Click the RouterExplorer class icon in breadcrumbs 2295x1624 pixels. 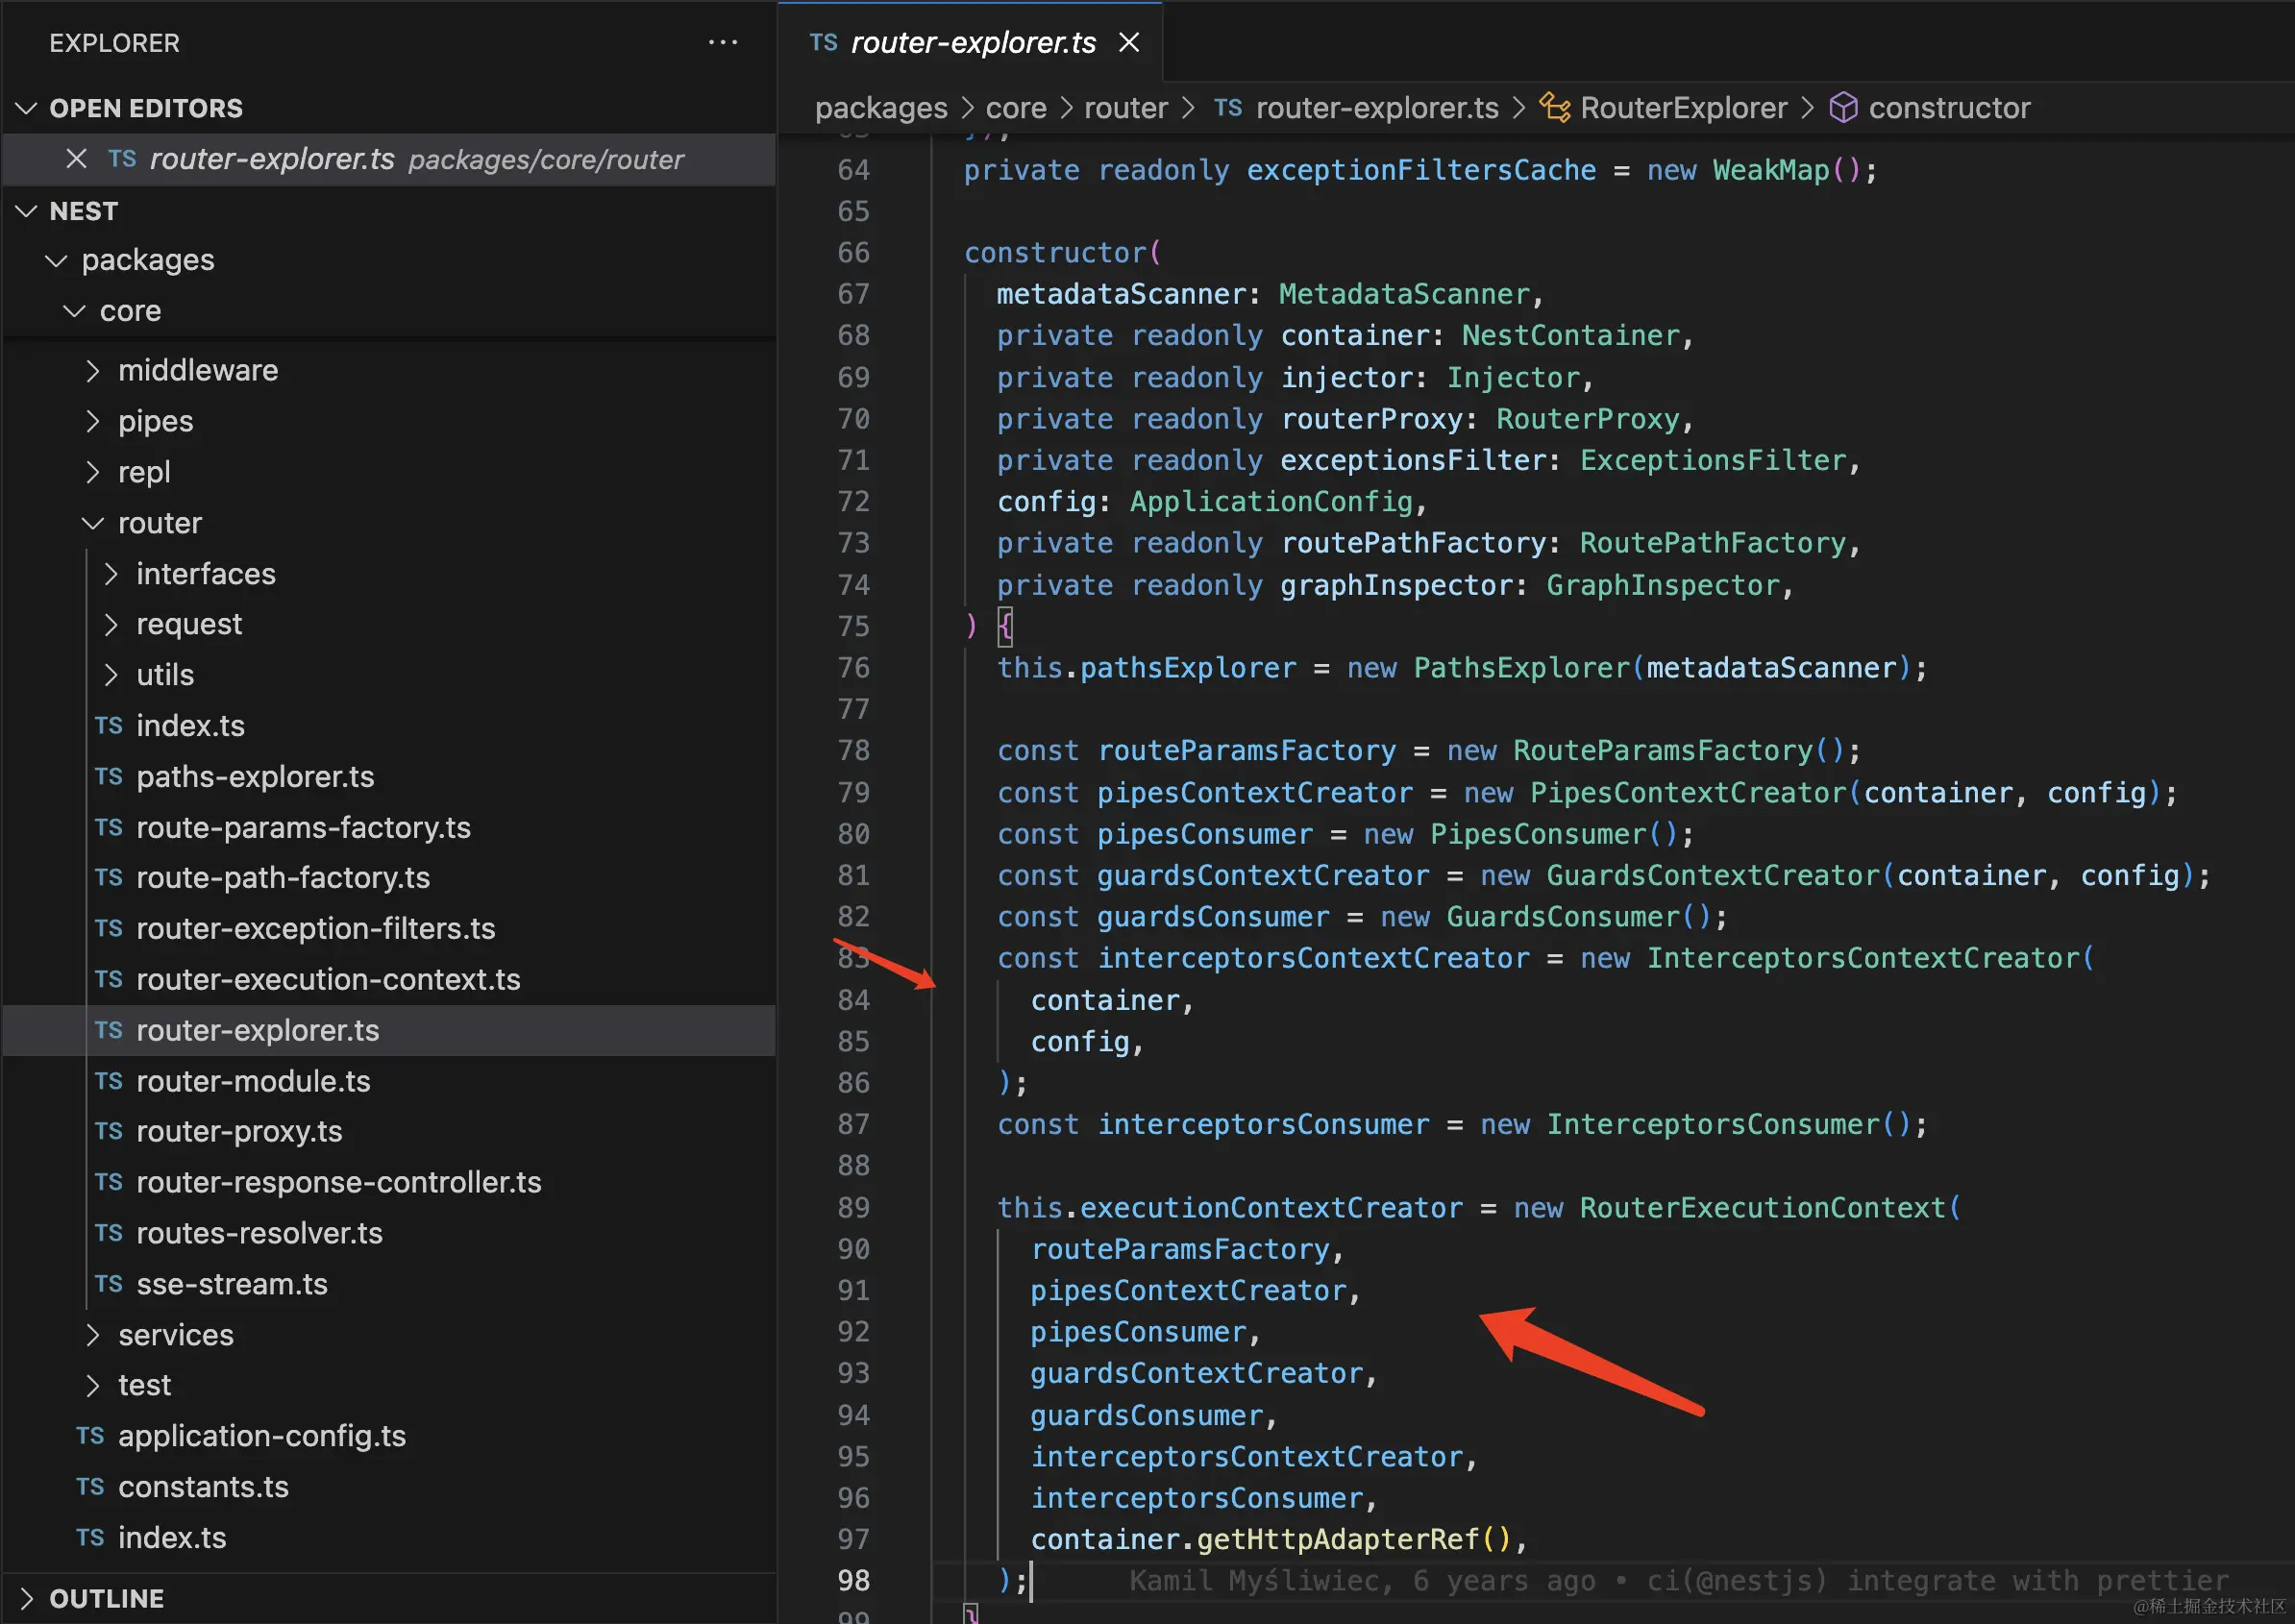click(x=1554, y=107)
